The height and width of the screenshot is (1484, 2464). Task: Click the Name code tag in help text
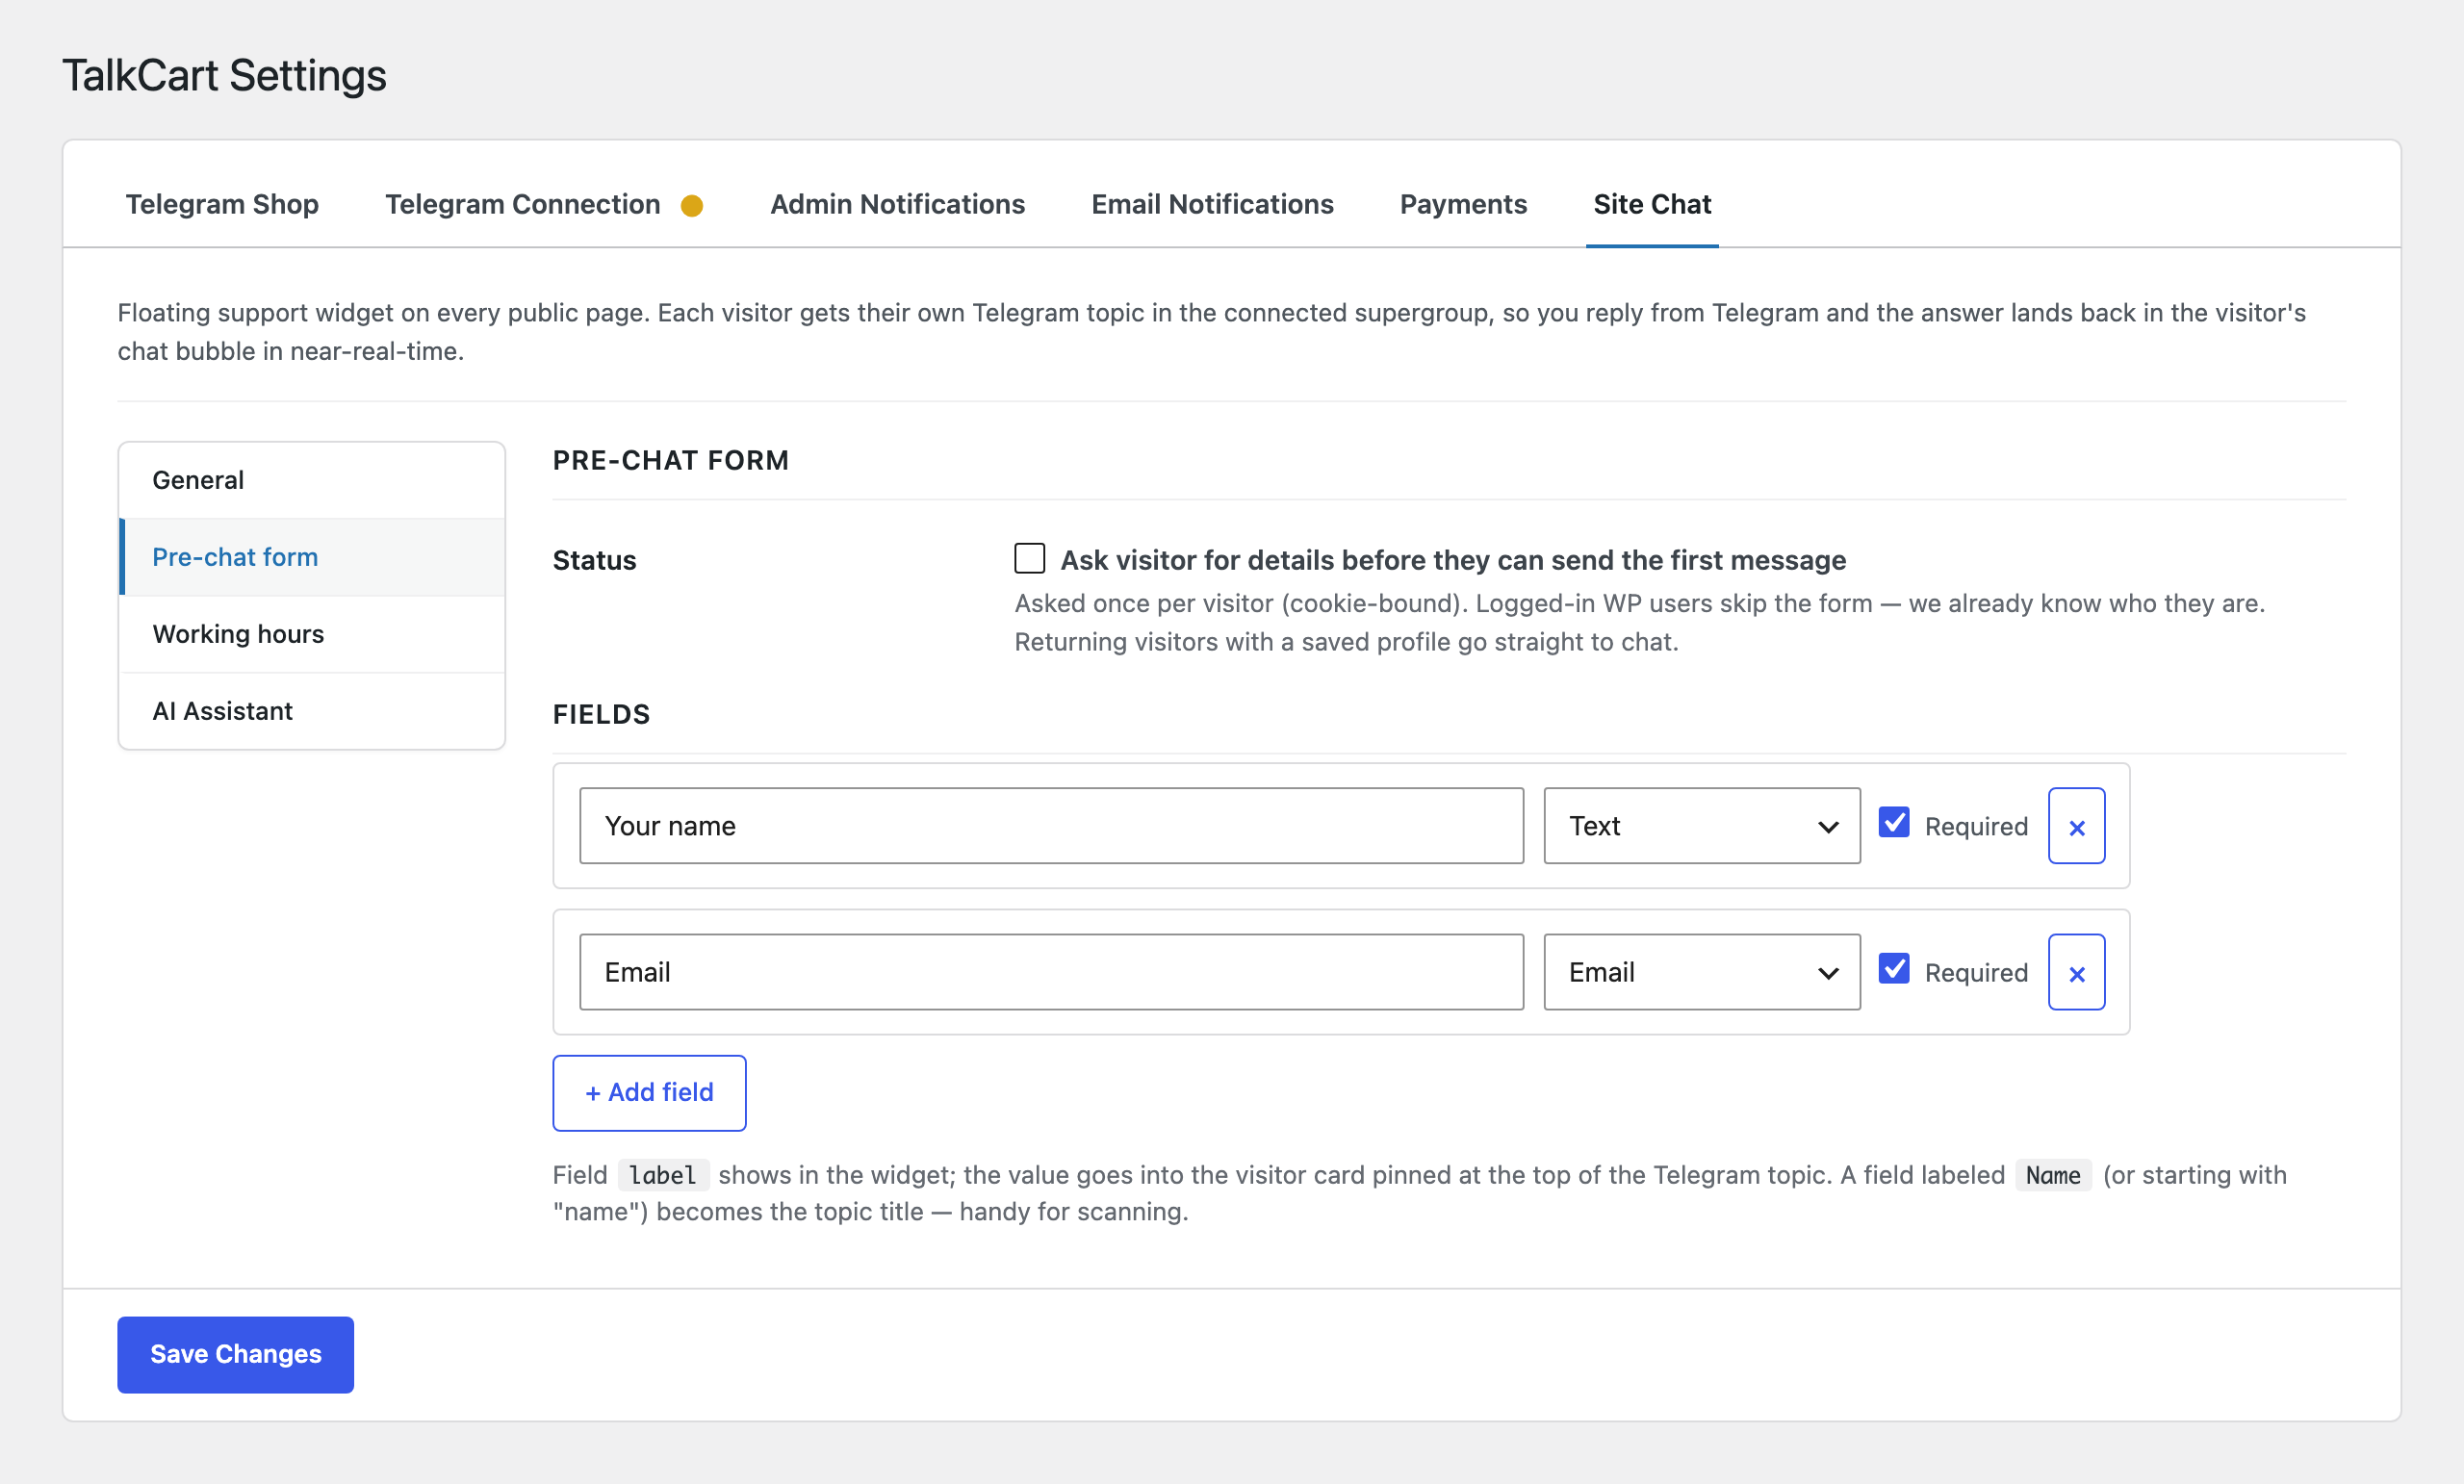coord(2053,1175)
